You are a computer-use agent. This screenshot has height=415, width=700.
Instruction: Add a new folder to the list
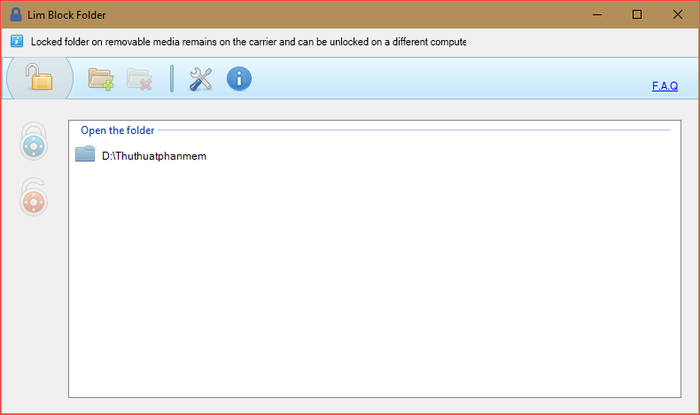(100, 79)
